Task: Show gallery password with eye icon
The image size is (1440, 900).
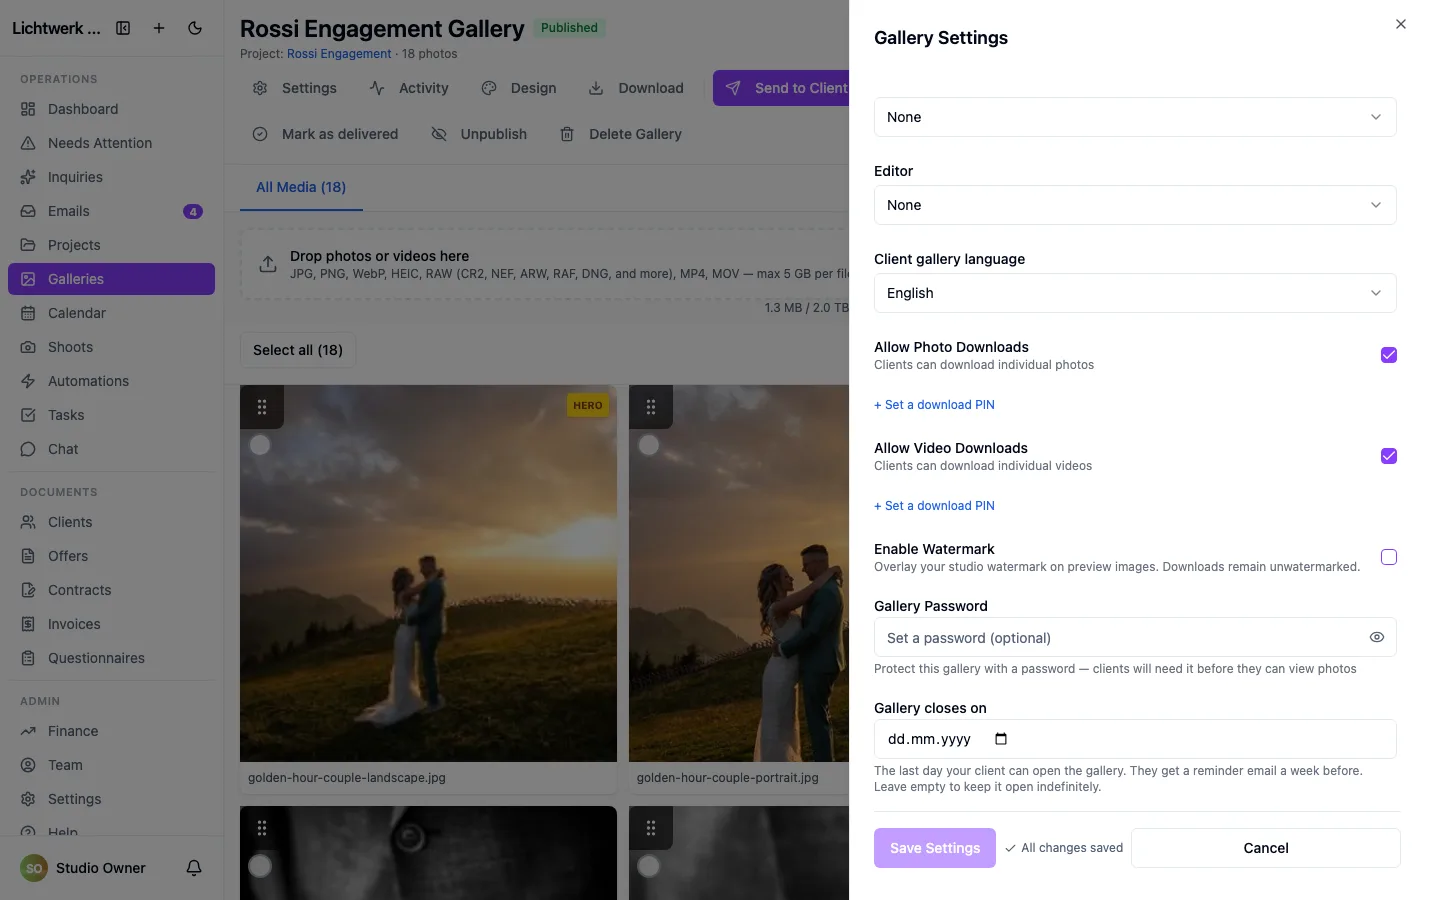Action: coord(1377,637)
